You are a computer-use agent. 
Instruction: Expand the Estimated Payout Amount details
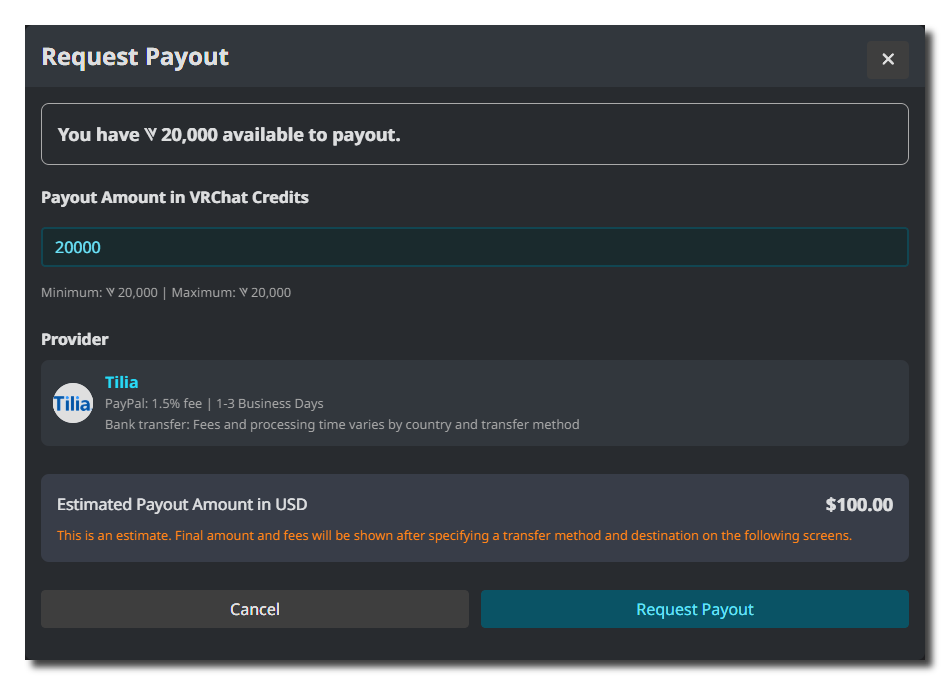[475, 505]
